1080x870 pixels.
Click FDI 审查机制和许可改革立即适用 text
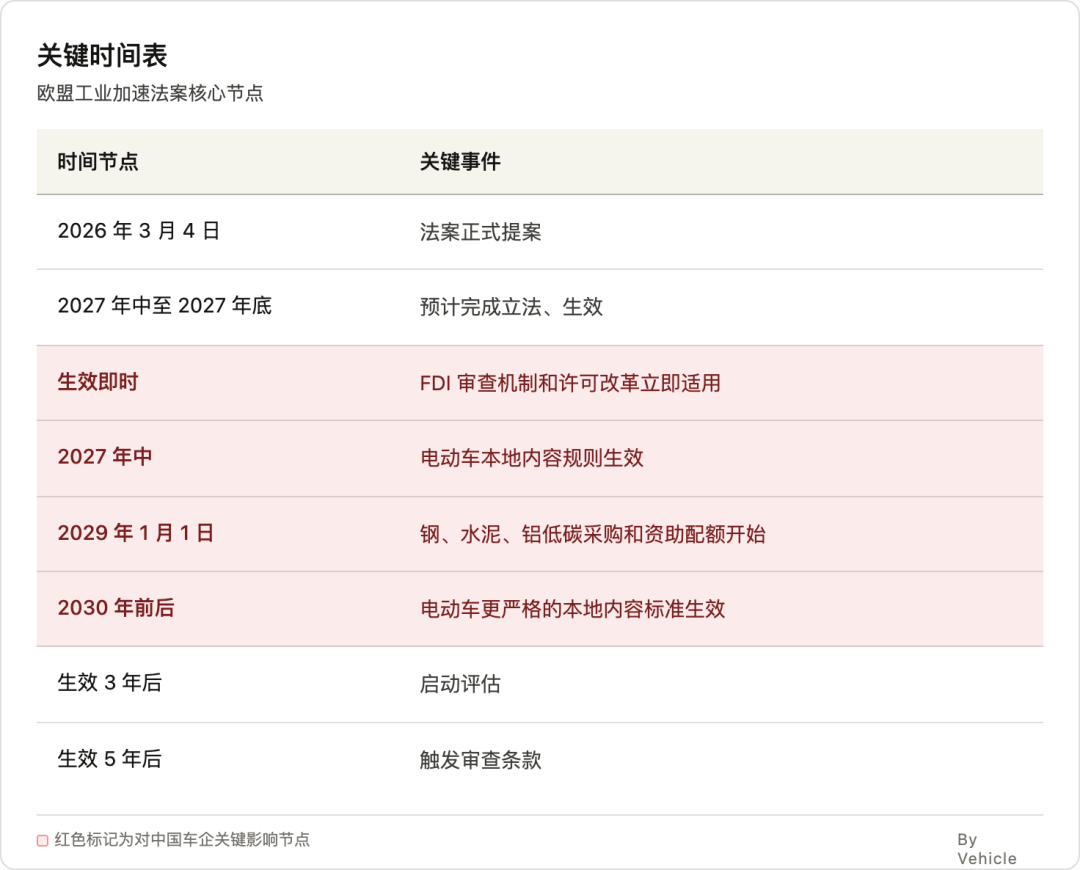point(570,383)
